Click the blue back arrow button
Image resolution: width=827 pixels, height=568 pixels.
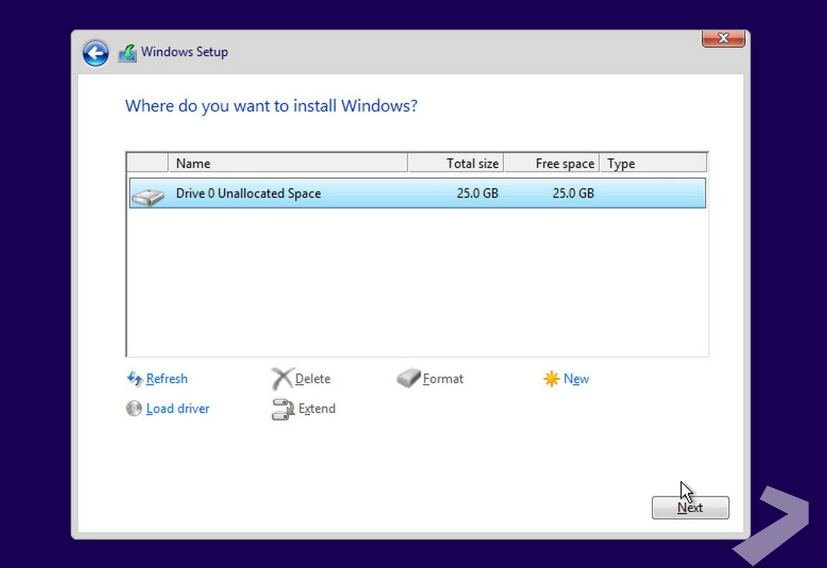point(95,53)
